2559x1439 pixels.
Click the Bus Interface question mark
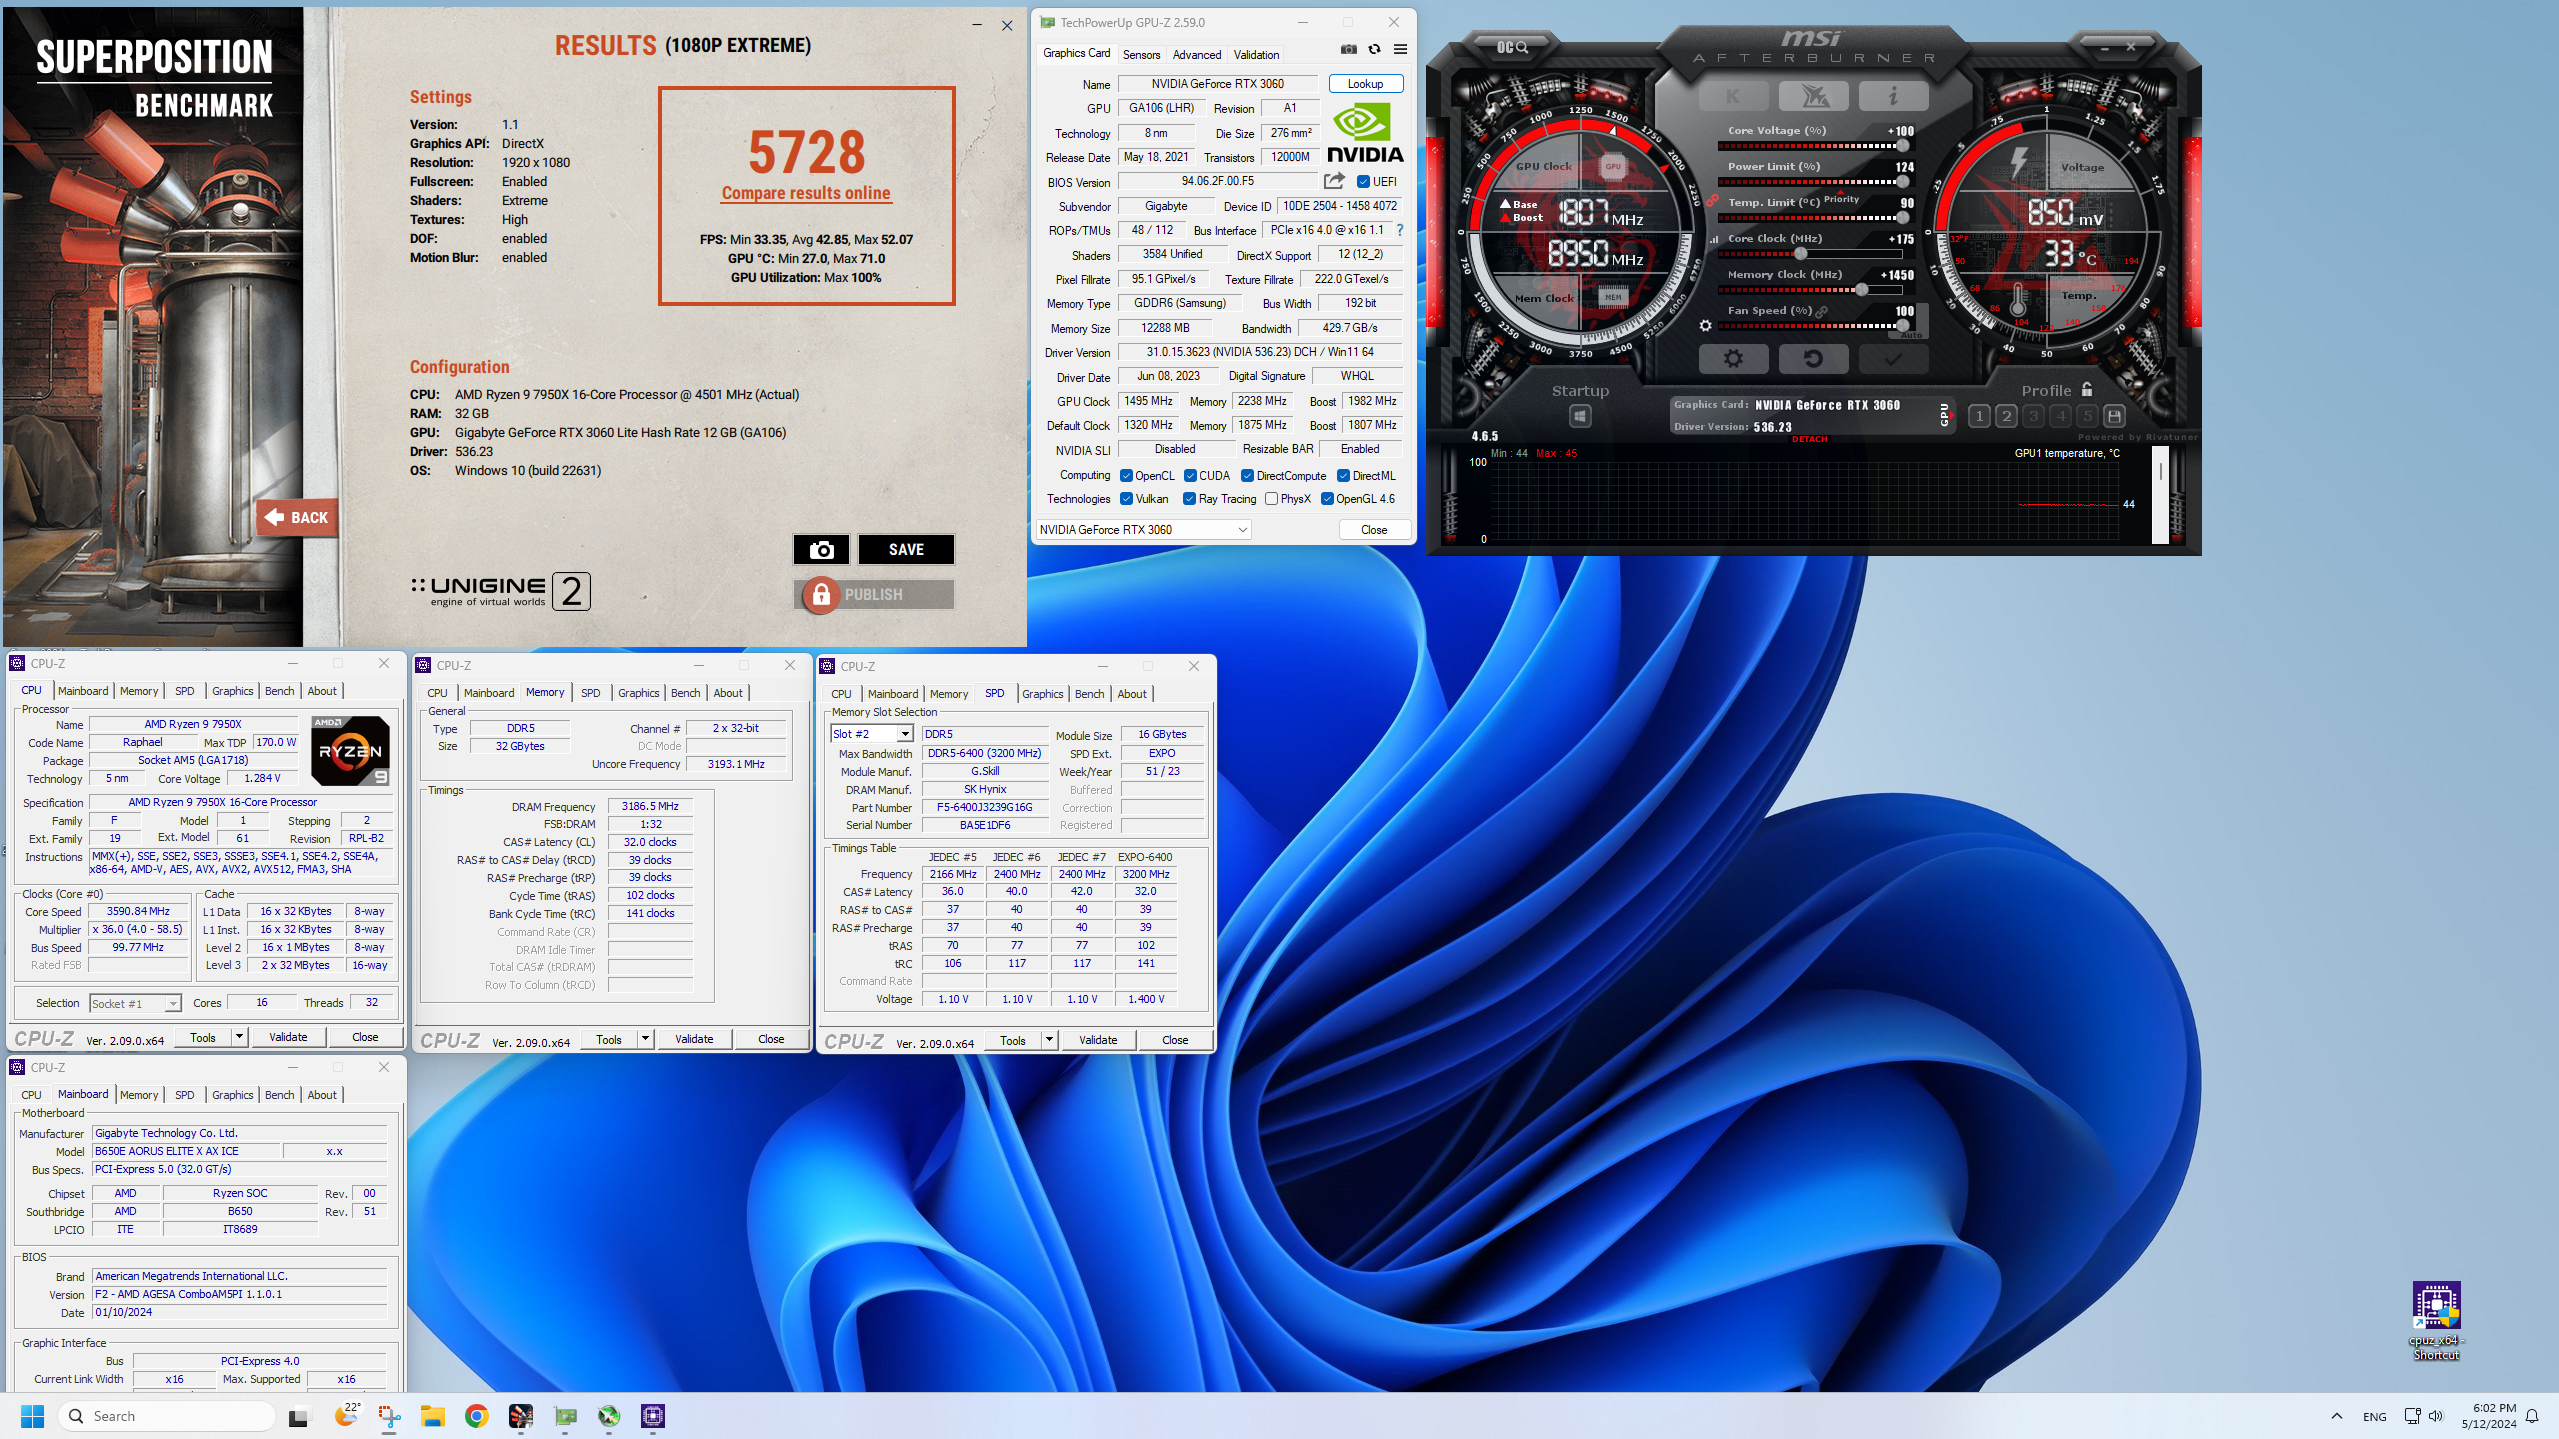coord(1400,230)
